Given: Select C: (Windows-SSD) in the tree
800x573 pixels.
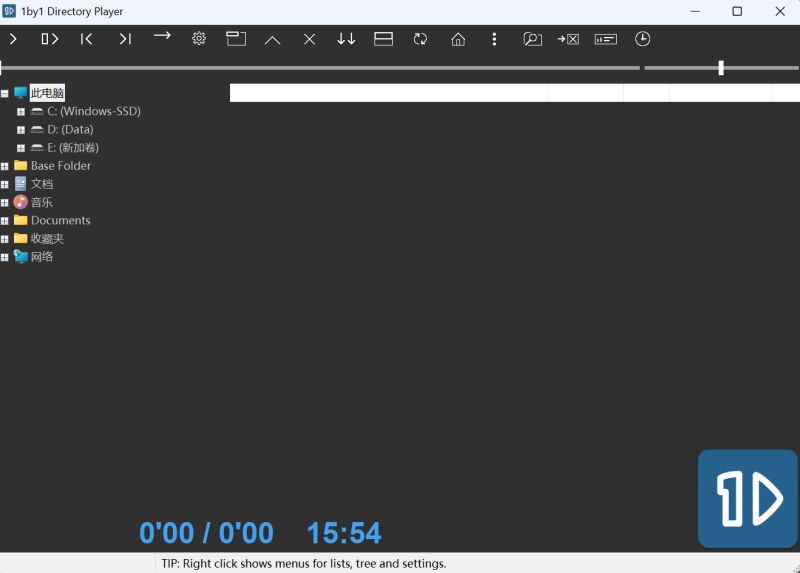Looking at the screenshot, I should coord(94,111).
